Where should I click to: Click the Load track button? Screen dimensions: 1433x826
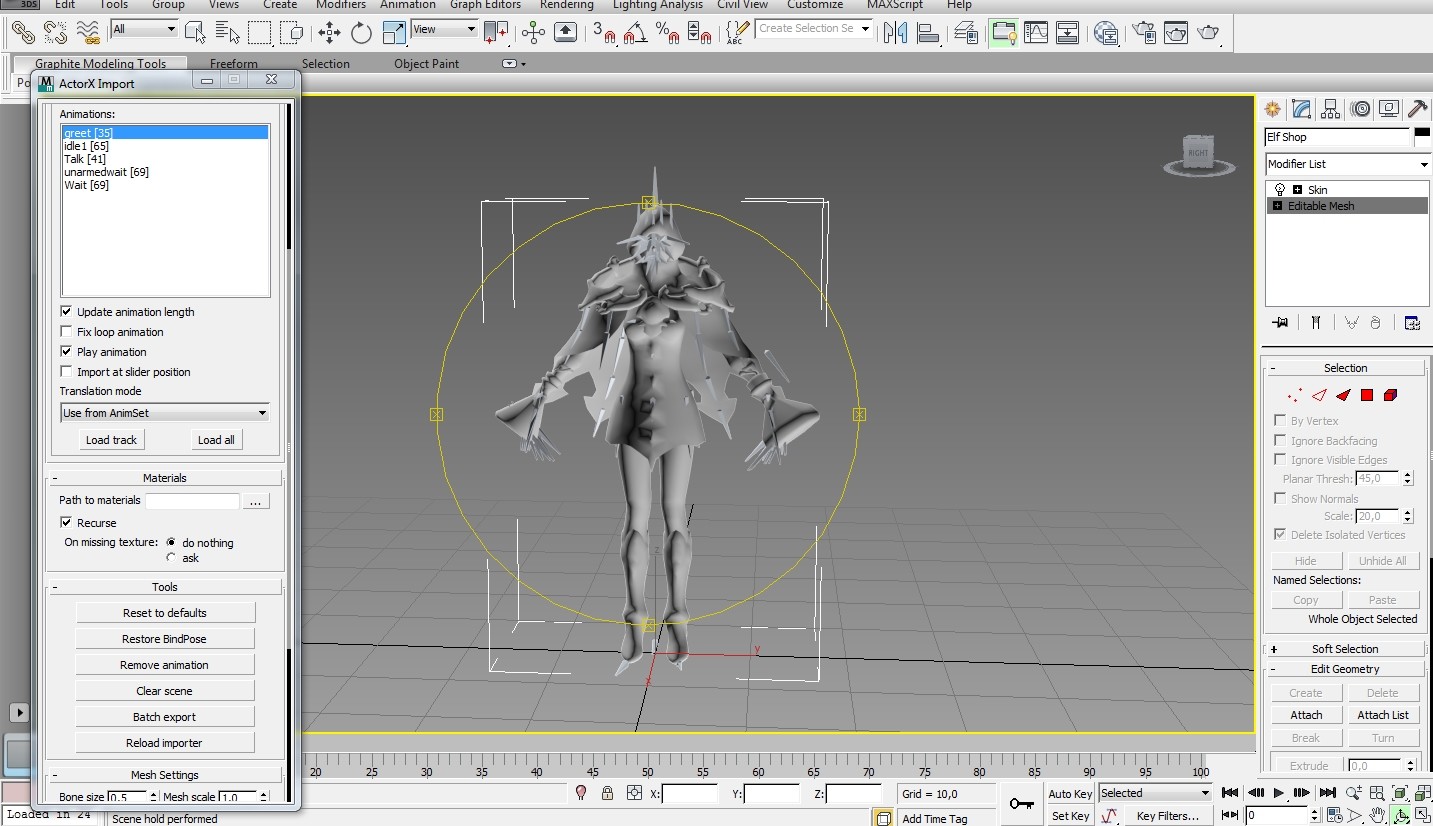coord(111,440)
